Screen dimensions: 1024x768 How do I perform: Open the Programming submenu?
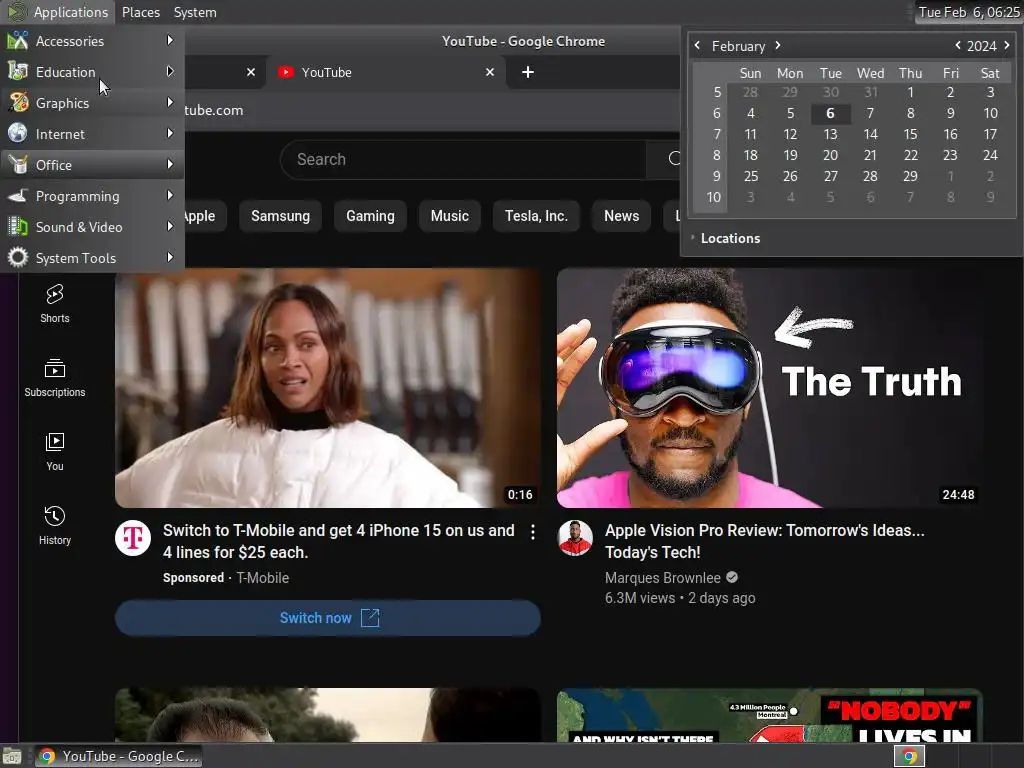click(x=92, y=196)
